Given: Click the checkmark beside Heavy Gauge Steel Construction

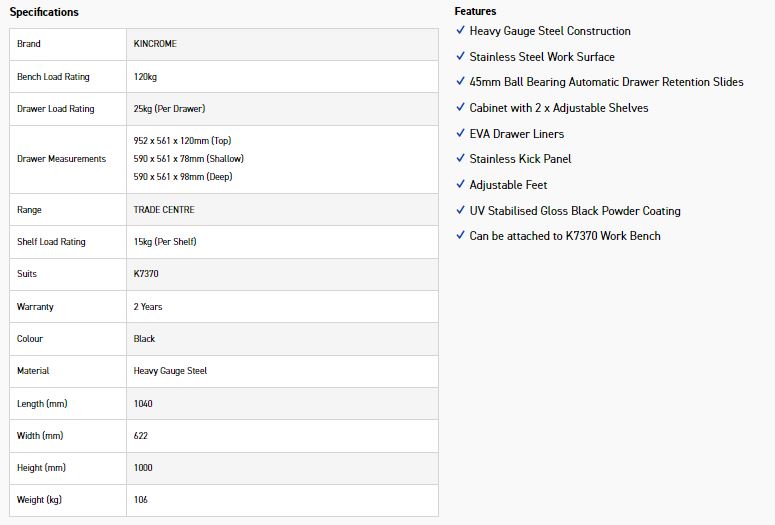Looking at the screenshot, I should (460, 30).
